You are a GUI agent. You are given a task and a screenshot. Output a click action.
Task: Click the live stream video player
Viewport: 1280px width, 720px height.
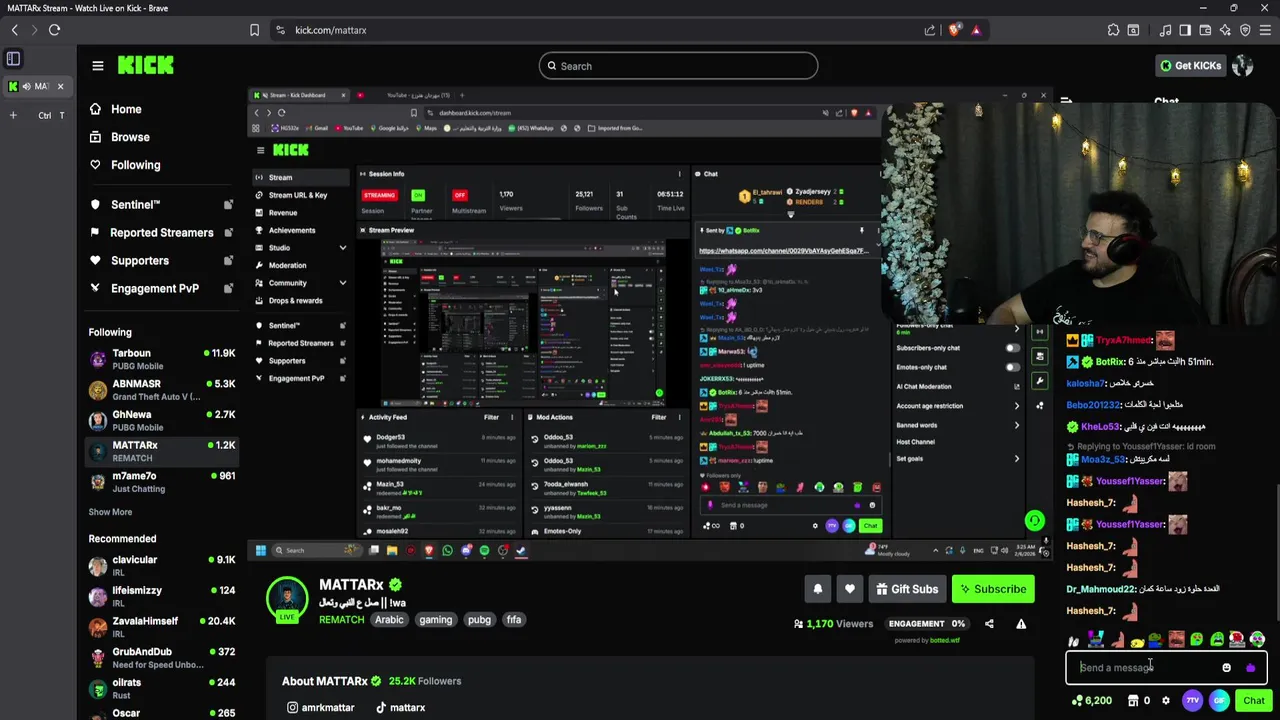[649, 324]
